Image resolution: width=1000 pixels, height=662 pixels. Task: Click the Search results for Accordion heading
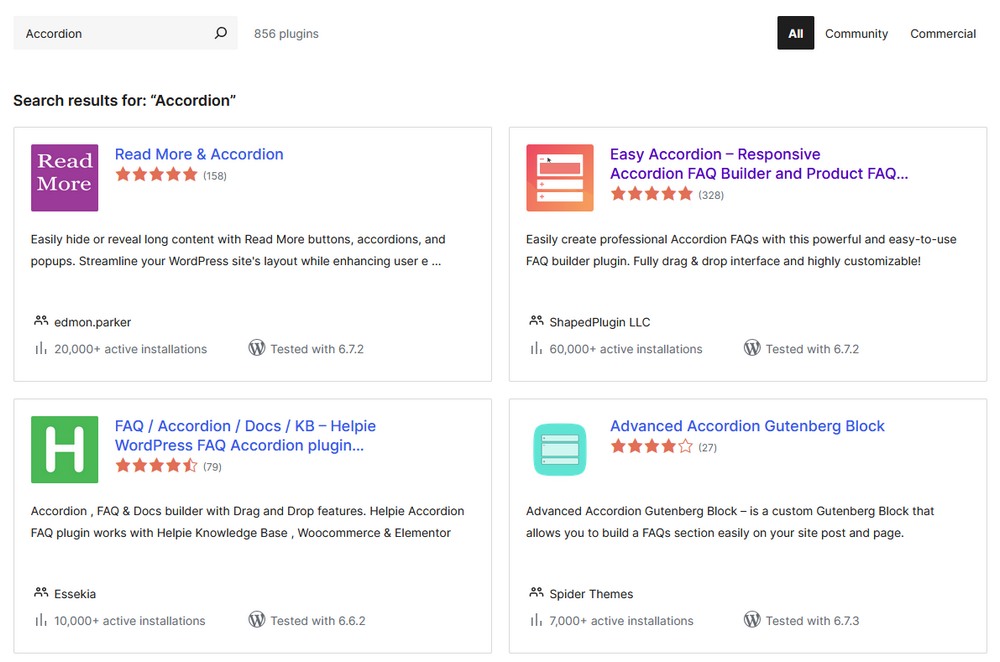tap(124, 101)
